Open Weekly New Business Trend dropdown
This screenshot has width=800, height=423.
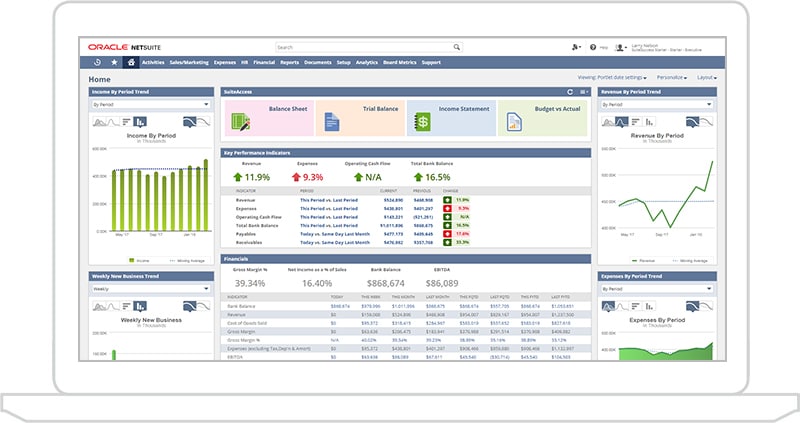151,289
